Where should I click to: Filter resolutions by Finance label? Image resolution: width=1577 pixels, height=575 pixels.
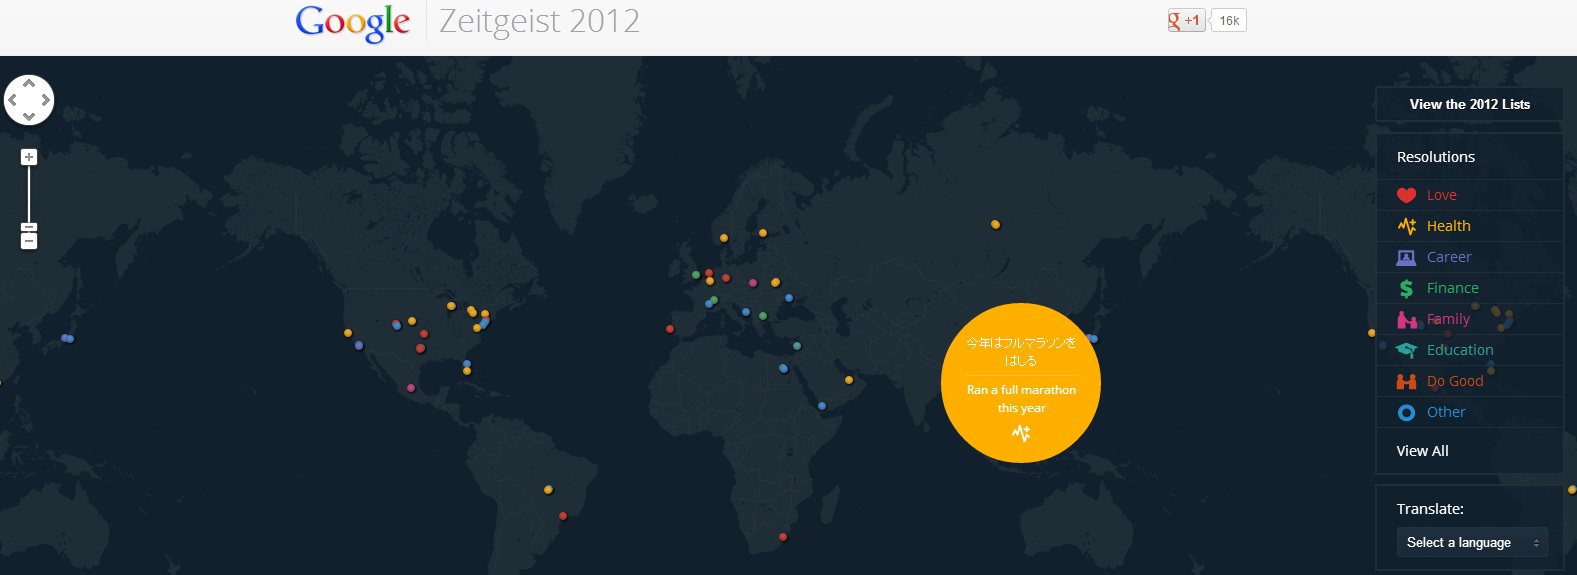click(1452, 288)
